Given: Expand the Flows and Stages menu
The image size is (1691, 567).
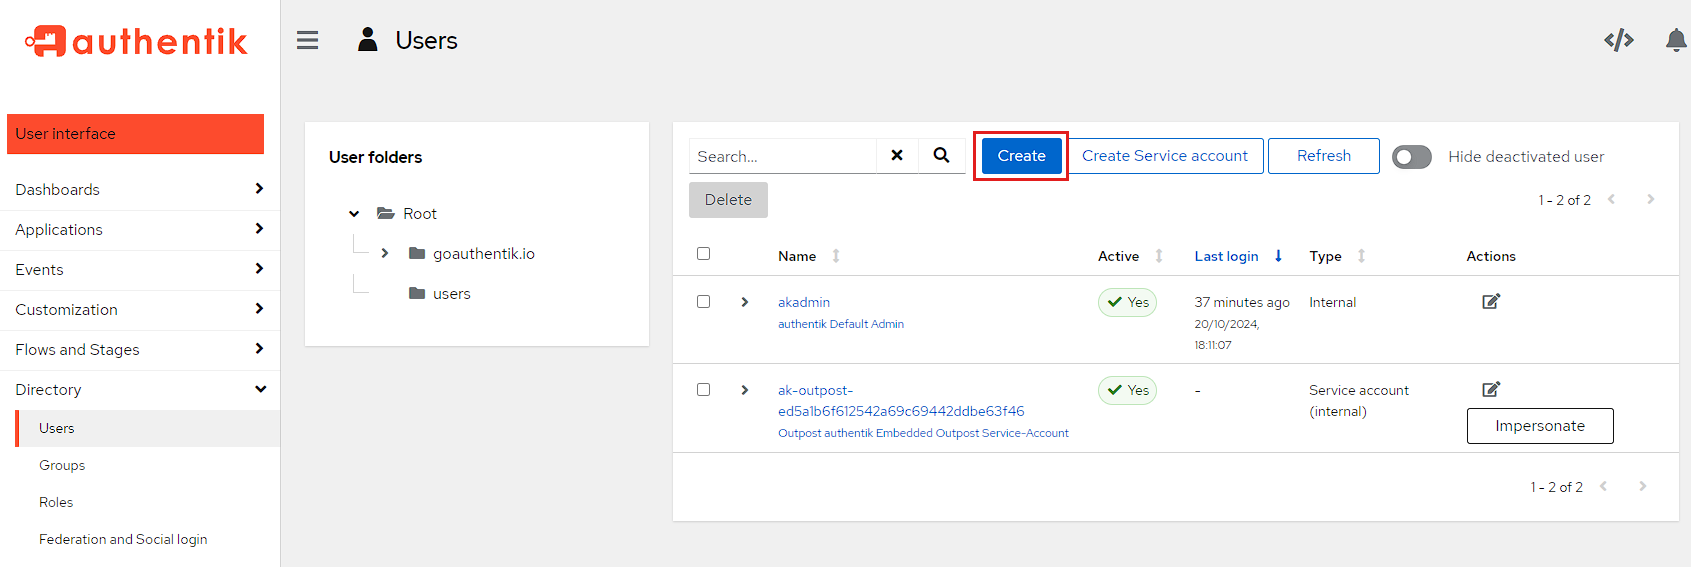Looking at the screenshot, I should [139, 349].
